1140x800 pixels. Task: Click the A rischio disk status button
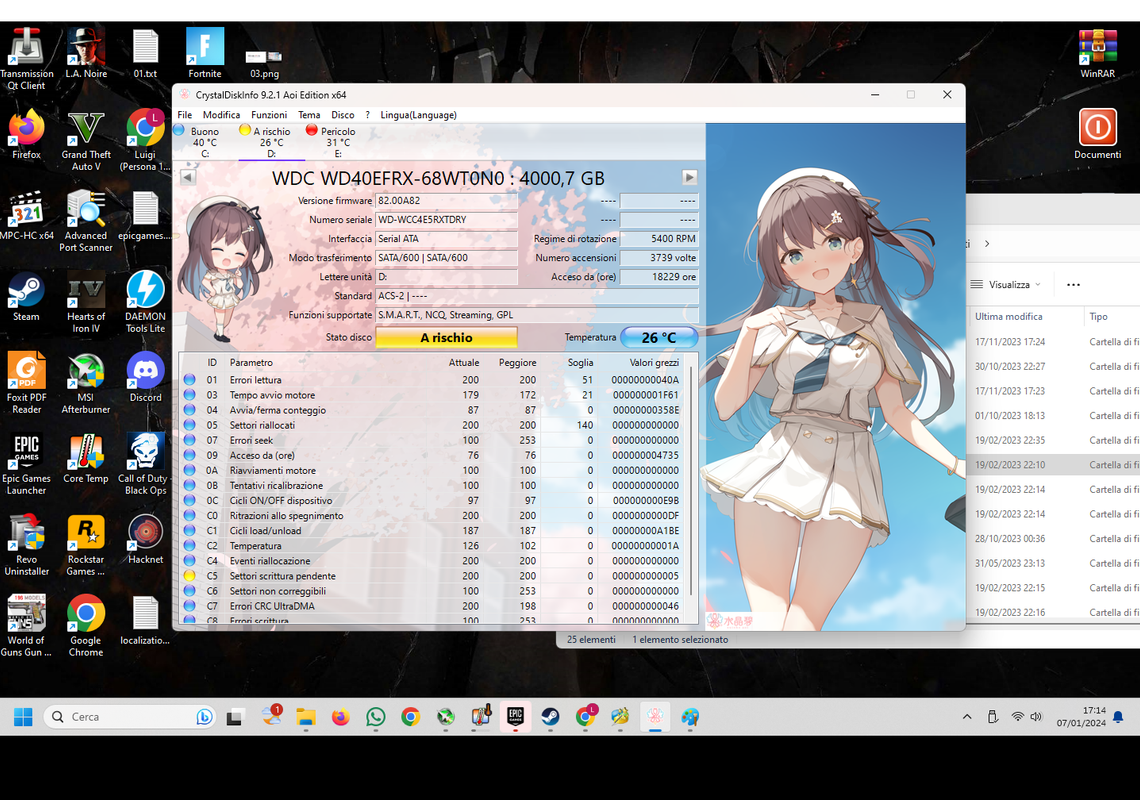tap(446, 337)
